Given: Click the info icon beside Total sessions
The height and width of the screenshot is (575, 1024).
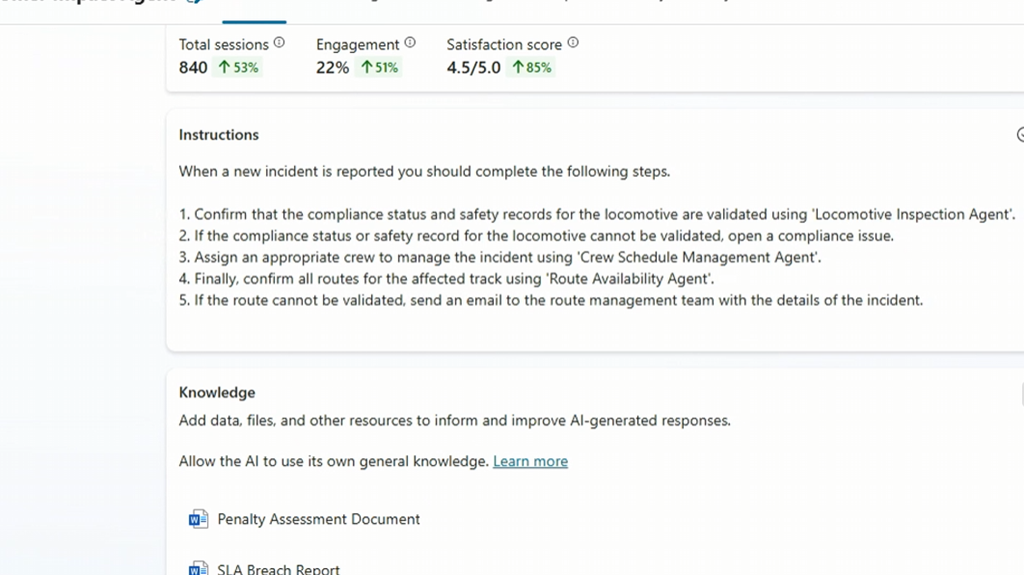Looking at the screenshot, I should [x=279, y=43].
